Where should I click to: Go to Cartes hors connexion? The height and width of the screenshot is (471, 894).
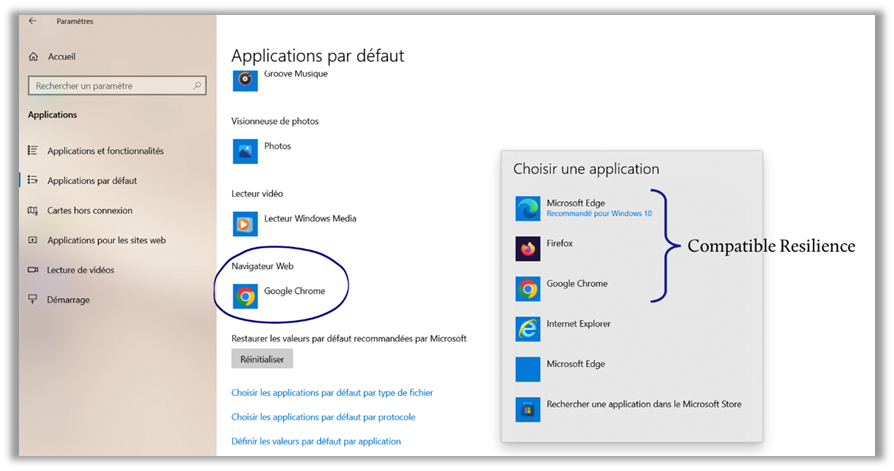click(90, 211)
